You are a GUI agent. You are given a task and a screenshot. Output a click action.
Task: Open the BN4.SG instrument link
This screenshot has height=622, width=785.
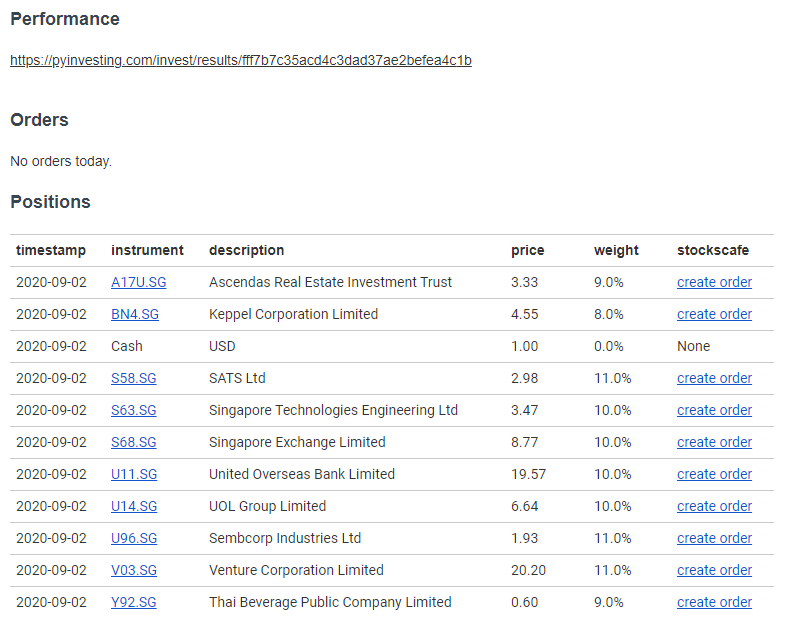[x=135, y=315]
